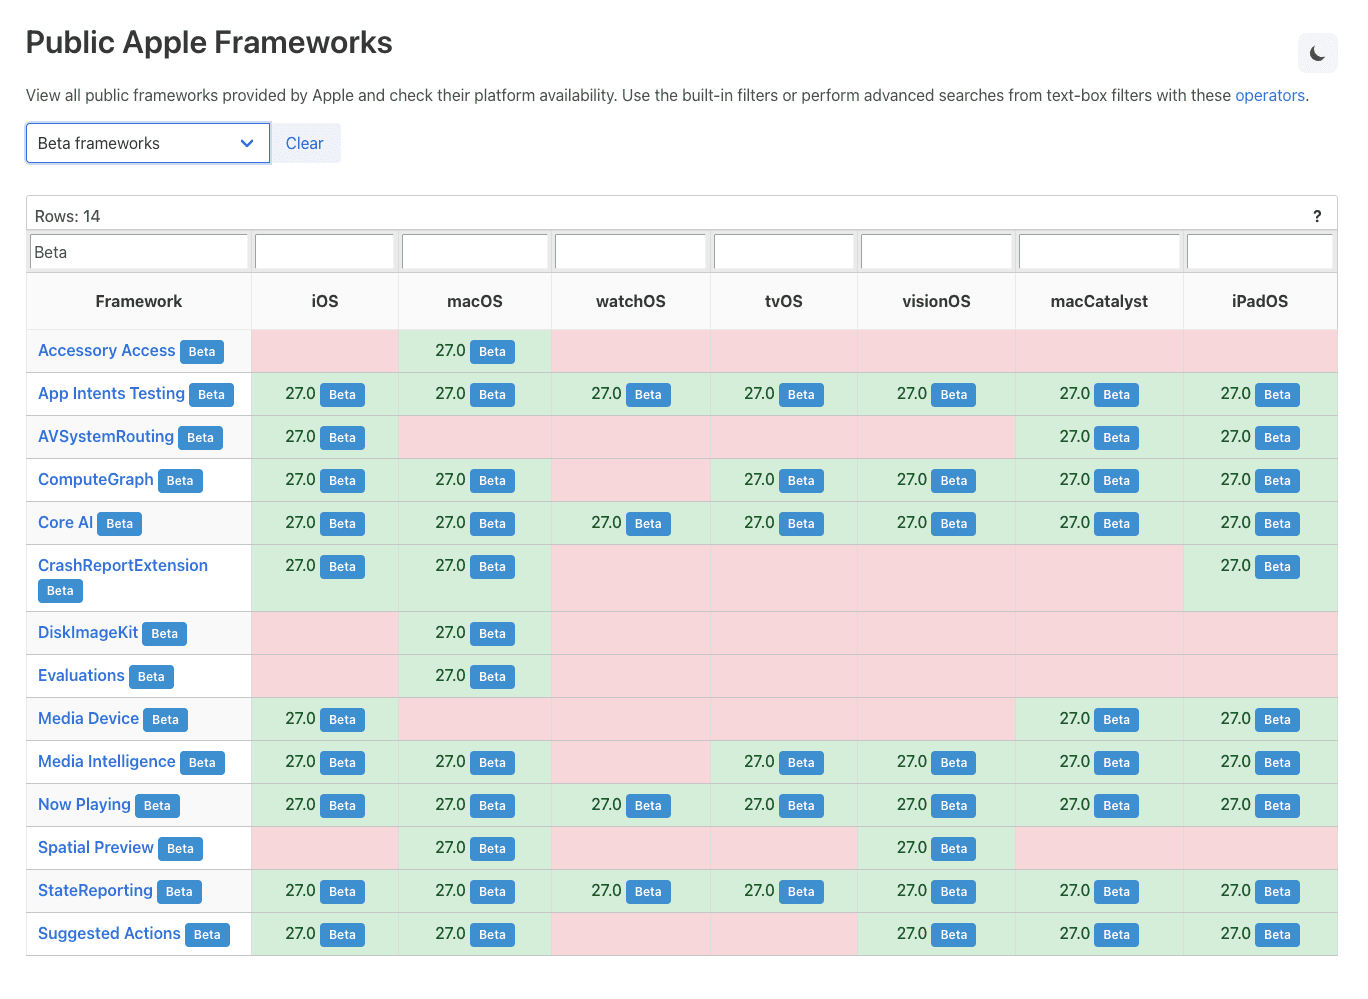Focus the iPadOS column filter box

click(x=1260, y=252)
